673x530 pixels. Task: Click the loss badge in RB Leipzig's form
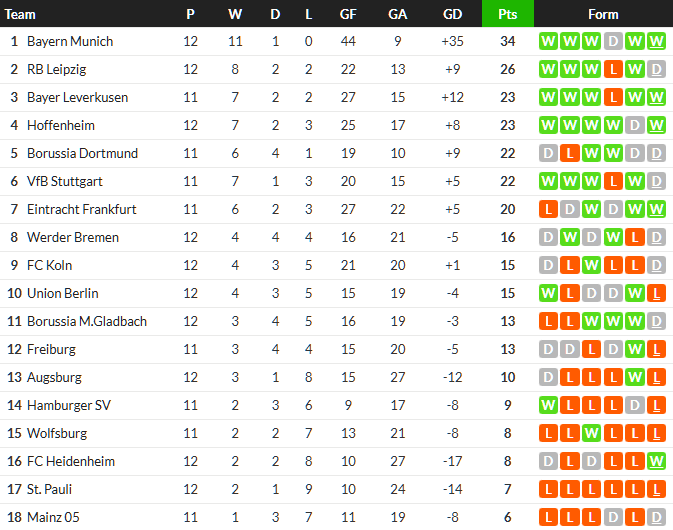point(613,70)
